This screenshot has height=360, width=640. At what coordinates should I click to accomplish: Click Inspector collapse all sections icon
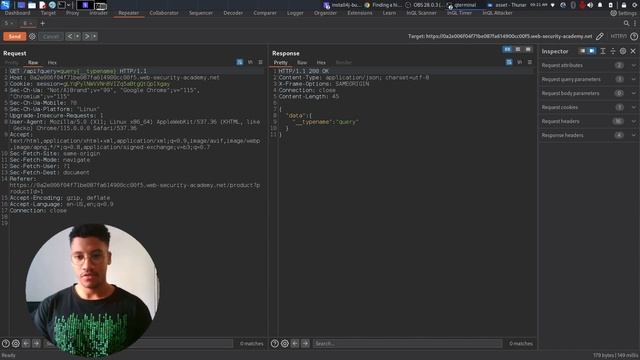(x=613, y=51)
